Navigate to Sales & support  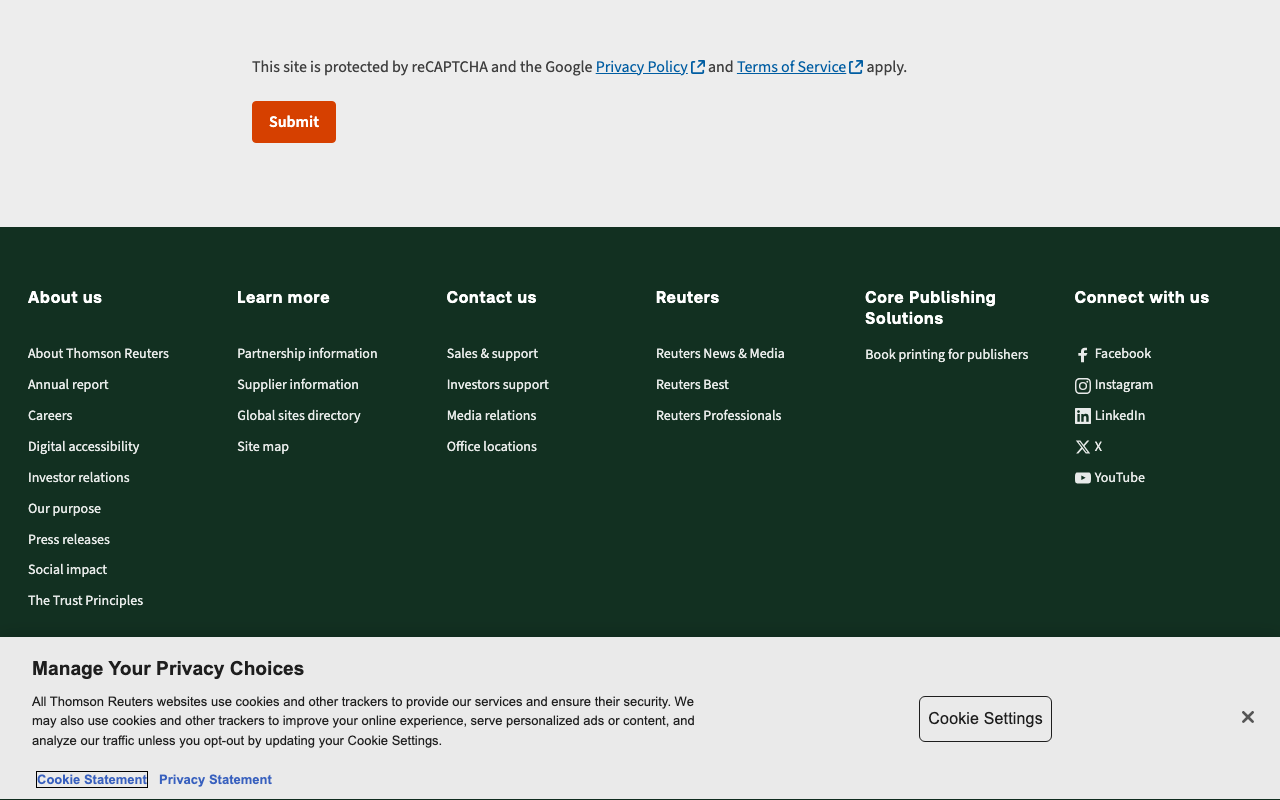coord(492,354)
